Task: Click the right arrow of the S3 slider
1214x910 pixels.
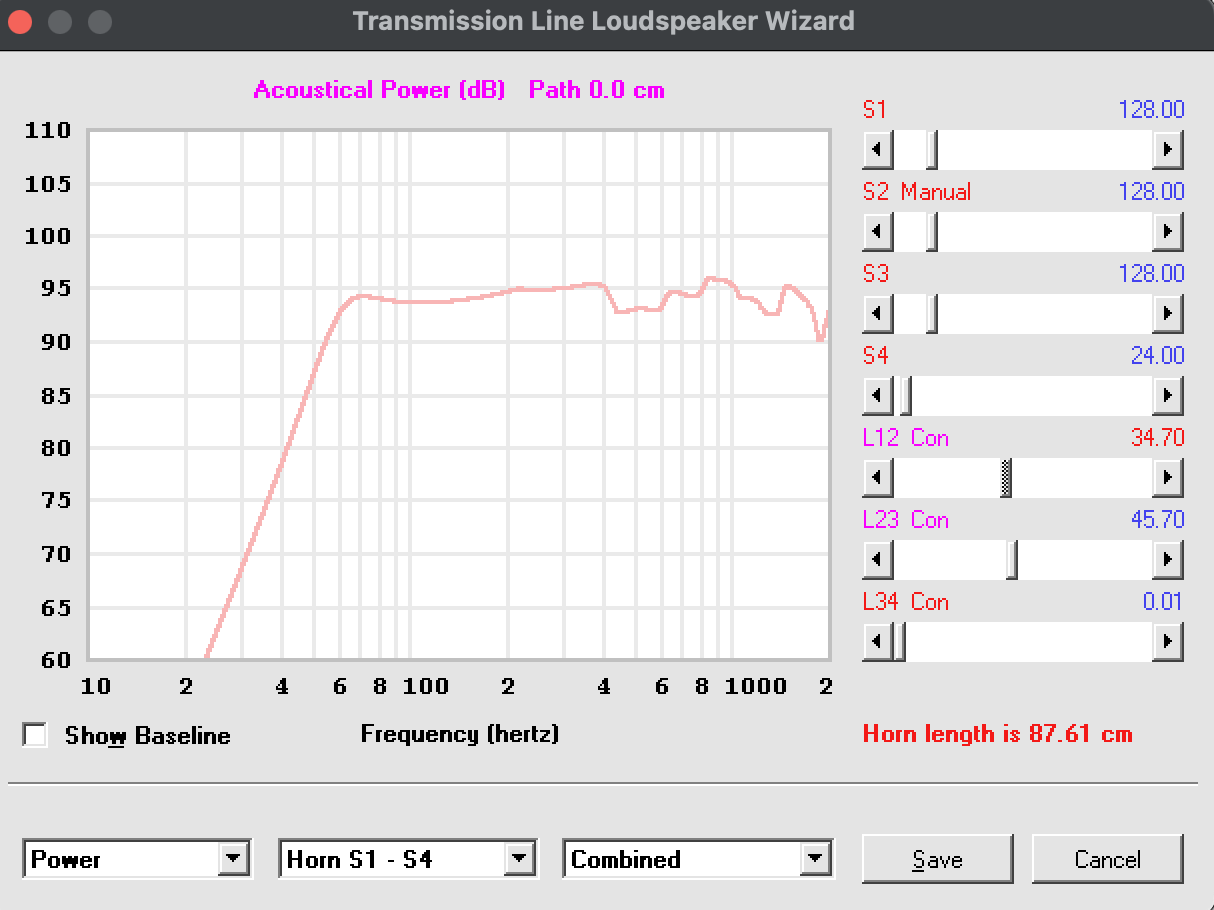Action: point(1167,315)
